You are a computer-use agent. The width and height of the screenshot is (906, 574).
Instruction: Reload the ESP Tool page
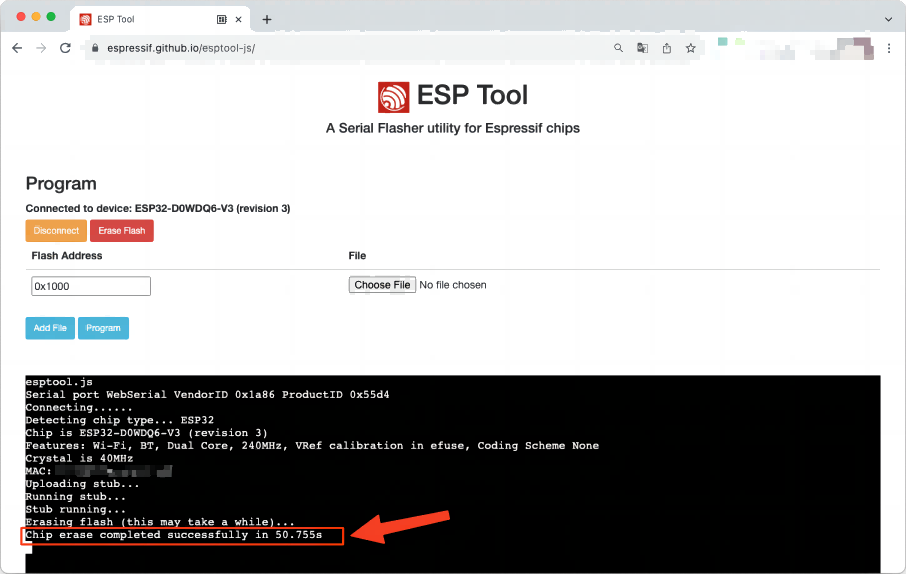click(x=65, y=48)
